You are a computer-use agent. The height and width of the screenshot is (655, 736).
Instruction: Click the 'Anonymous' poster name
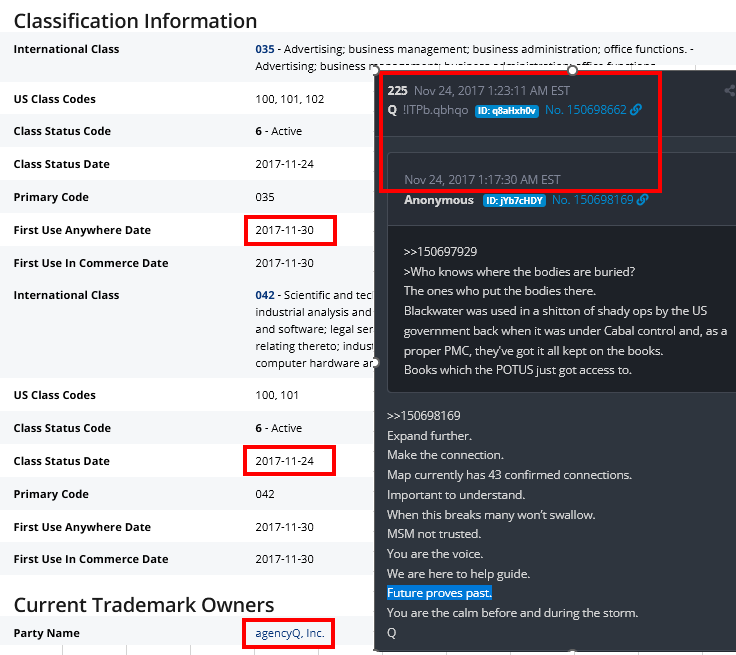click(439, 200)
